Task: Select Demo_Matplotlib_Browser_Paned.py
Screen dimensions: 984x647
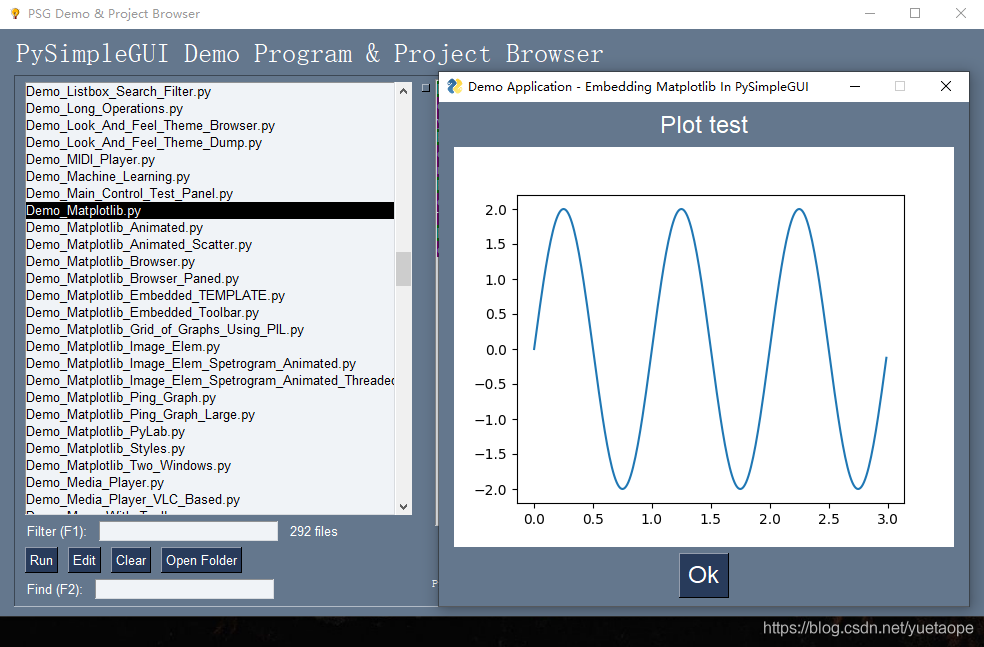Action: pos(210,278)
